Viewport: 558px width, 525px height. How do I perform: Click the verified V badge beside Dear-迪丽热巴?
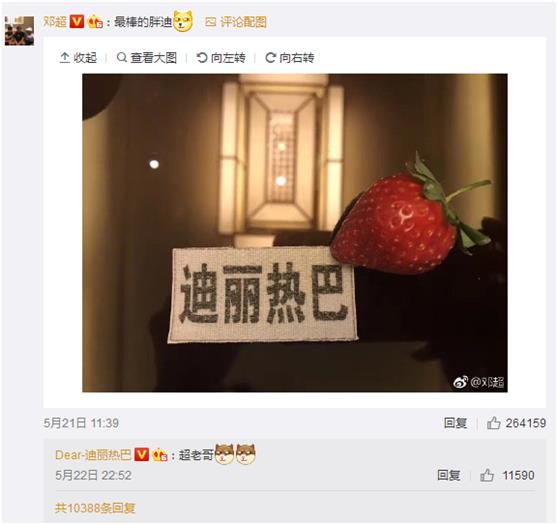coord(141,455)
